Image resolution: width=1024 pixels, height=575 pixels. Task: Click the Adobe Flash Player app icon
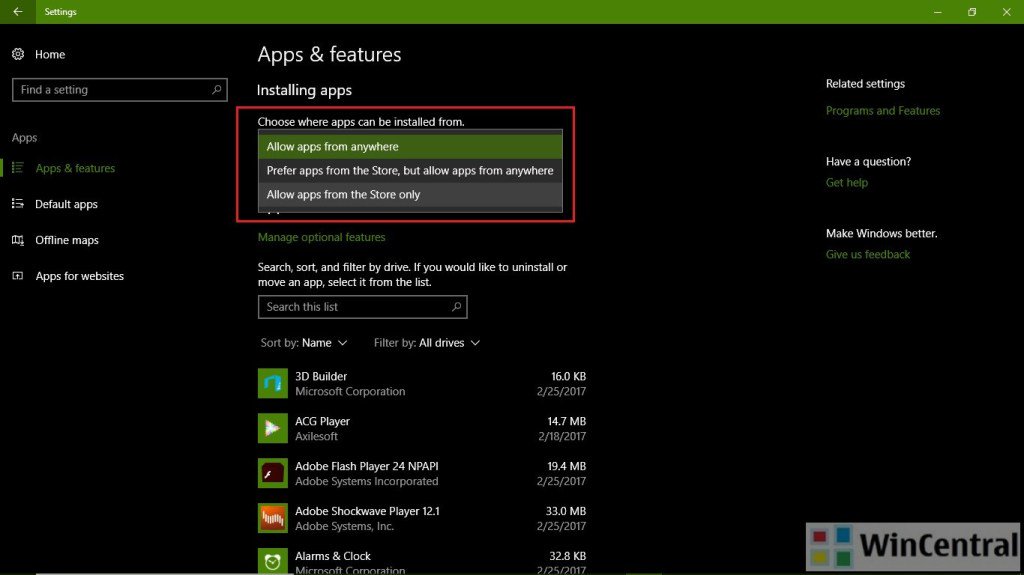click(x=272, y=473)
